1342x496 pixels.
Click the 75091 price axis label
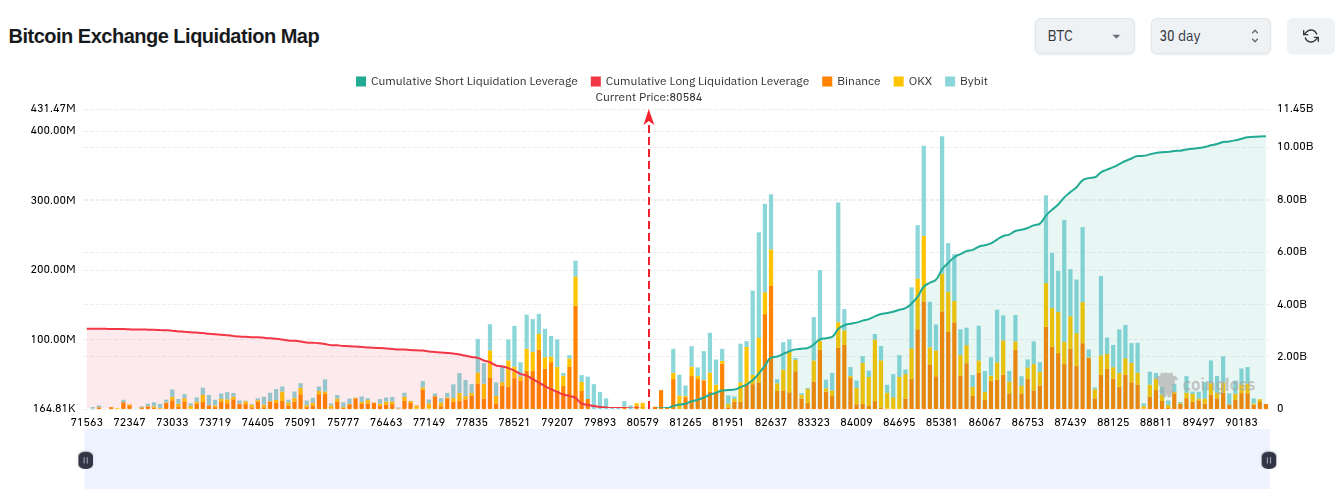coord(300,423)
